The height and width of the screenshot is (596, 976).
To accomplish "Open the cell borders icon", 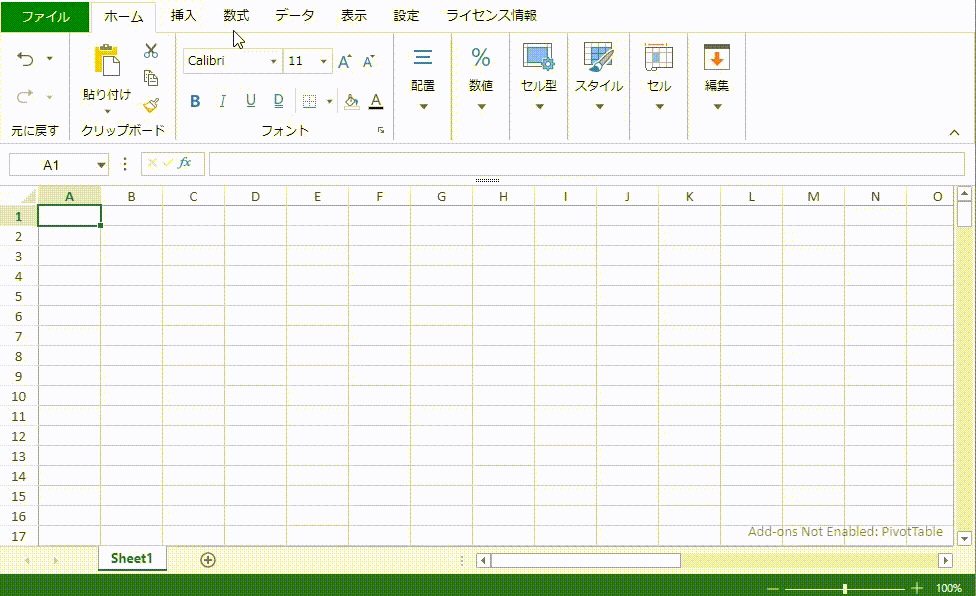I will tap(309, 101).
